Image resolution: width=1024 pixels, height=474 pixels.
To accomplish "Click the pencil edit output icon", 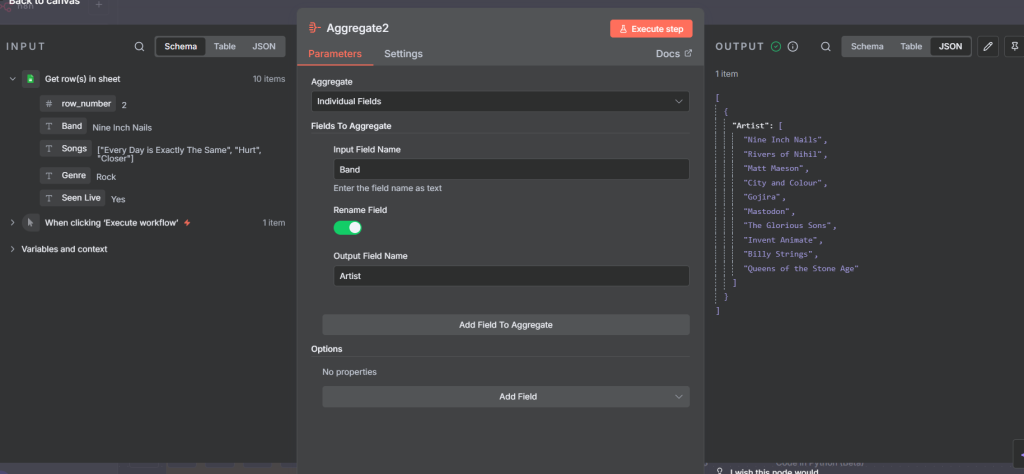I will pyautogui.click(x=987, y=46).
